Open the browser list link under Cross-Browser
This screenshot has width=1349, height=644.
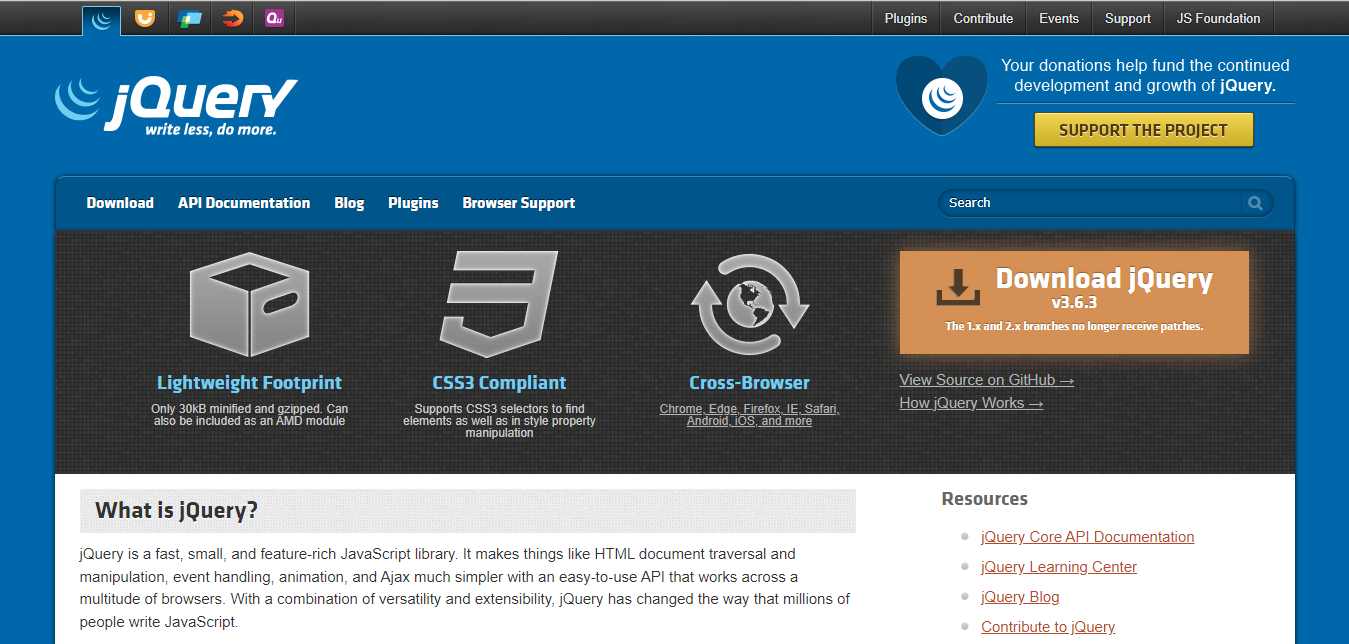(749, 415)
